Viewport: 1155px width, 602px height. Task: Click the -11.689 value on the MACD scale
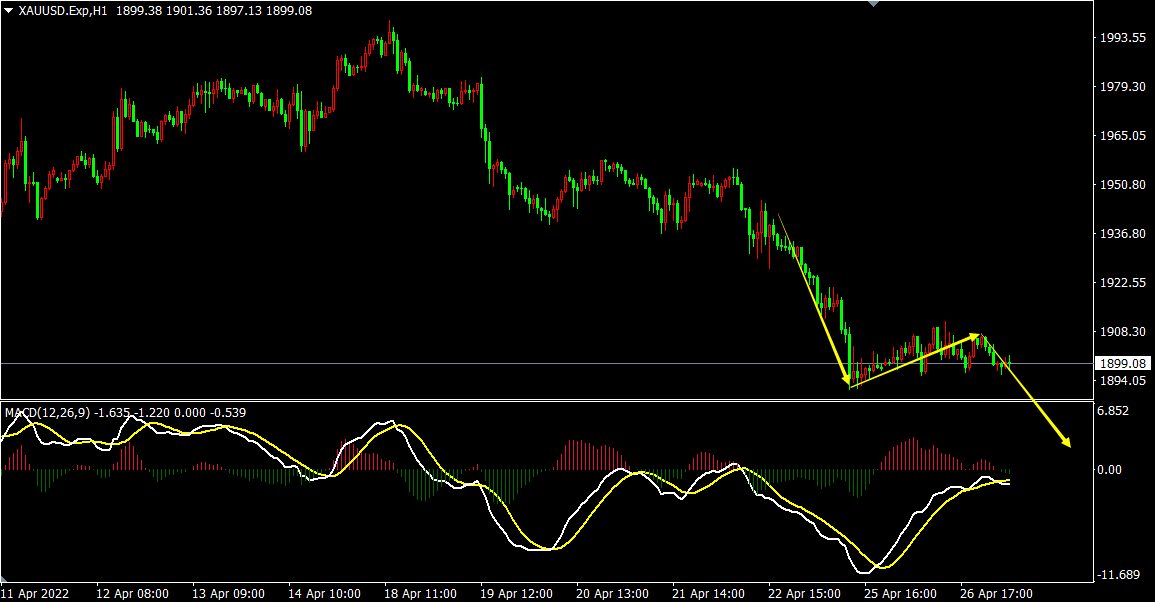(x=1119, y=575)
